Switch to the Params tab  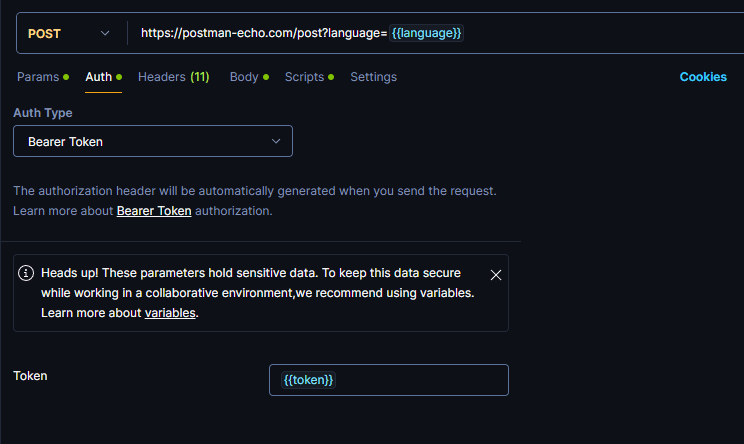(38, 77)
